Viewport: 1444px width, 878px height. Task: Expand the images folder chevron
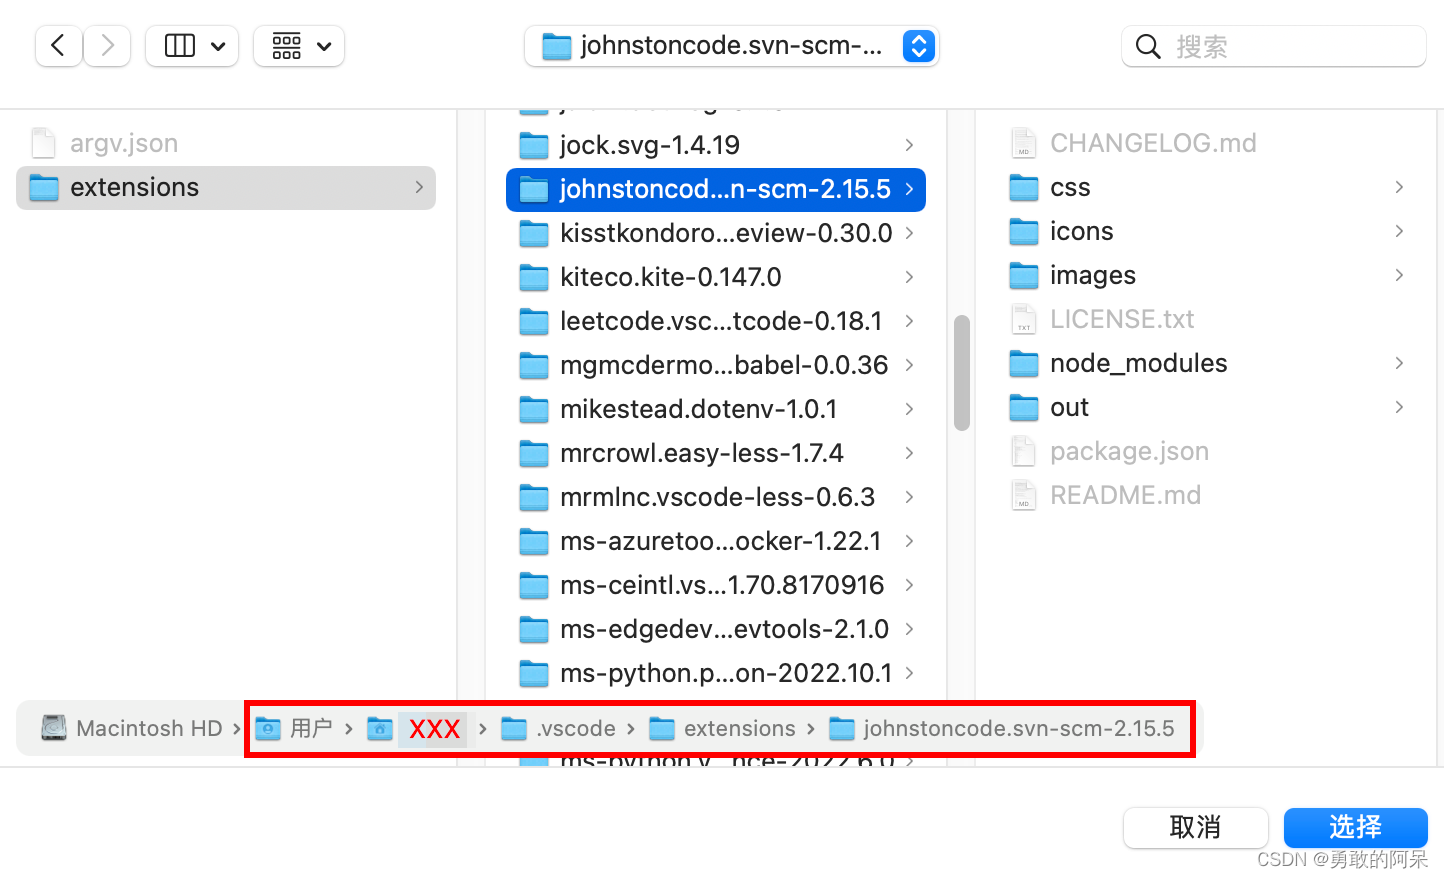point(1399,275)
